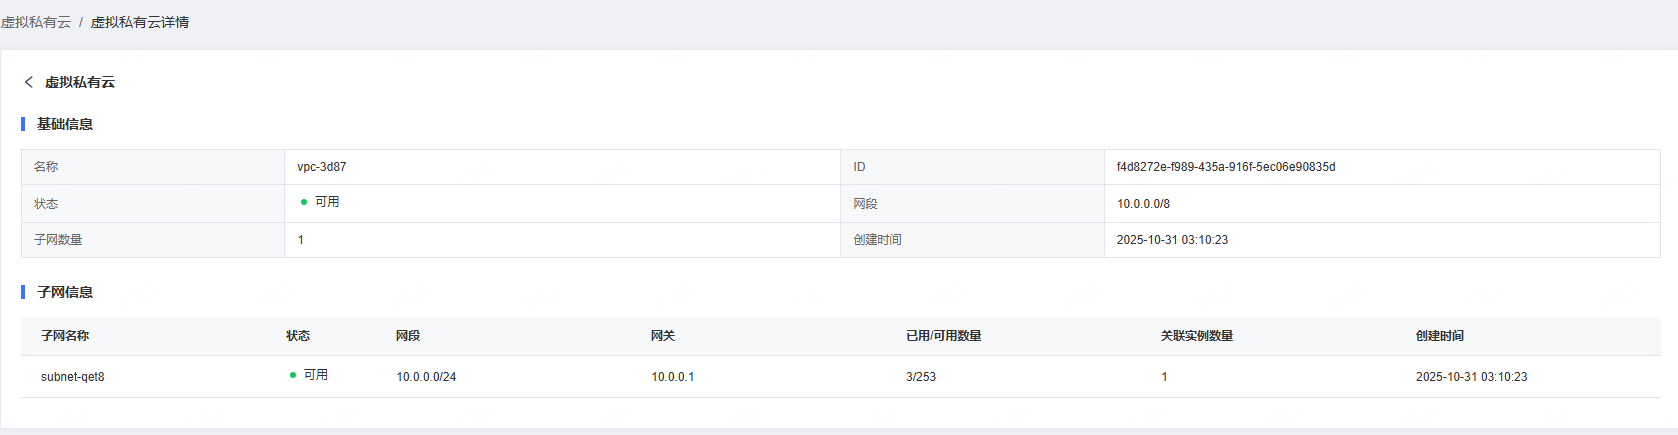This screenshot has height=435, width=1678.
Task: Click the 虚拟私有云详情 breadcrumb item
Action: point(140,22)
